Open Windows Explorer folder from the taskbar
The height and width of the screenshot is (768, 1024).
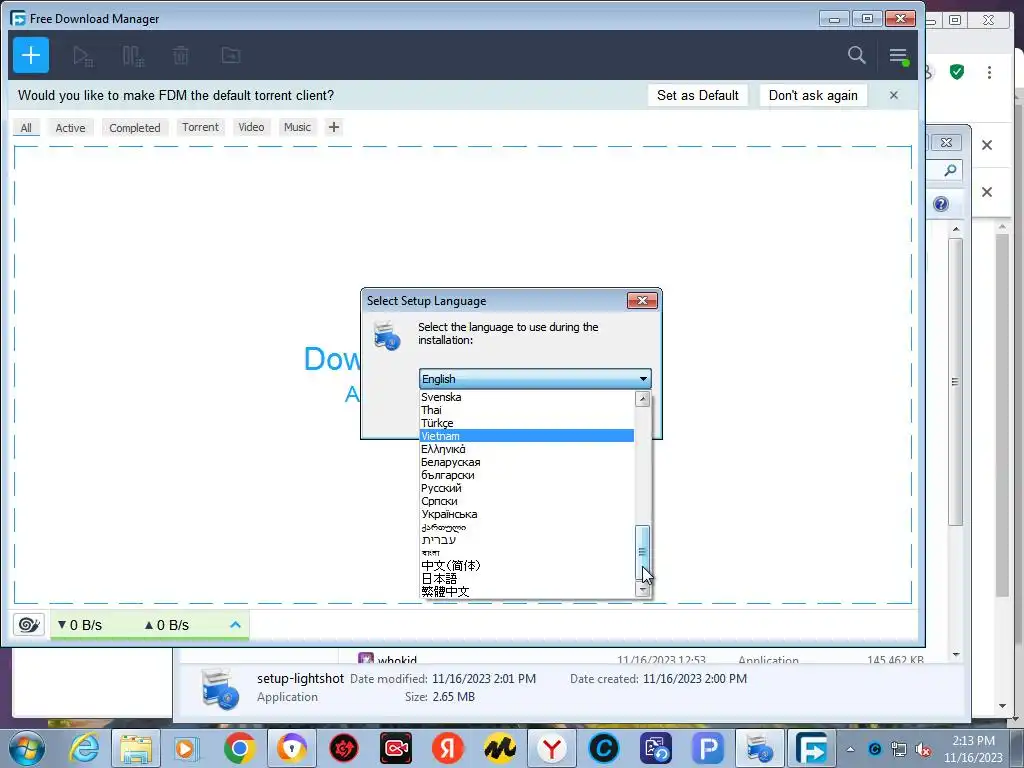pyautogui.click(x=136, y=748)
